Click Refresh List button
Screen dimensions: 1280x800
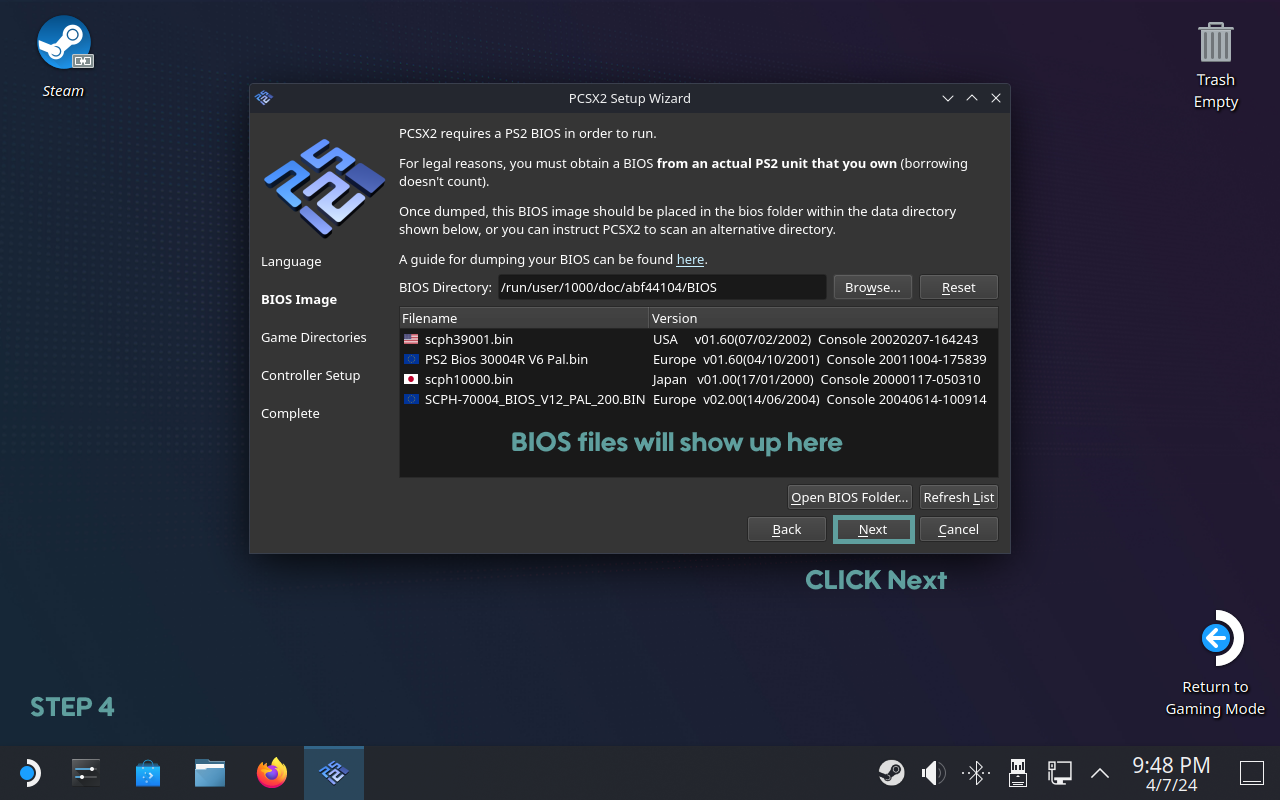tap(958, 497)
